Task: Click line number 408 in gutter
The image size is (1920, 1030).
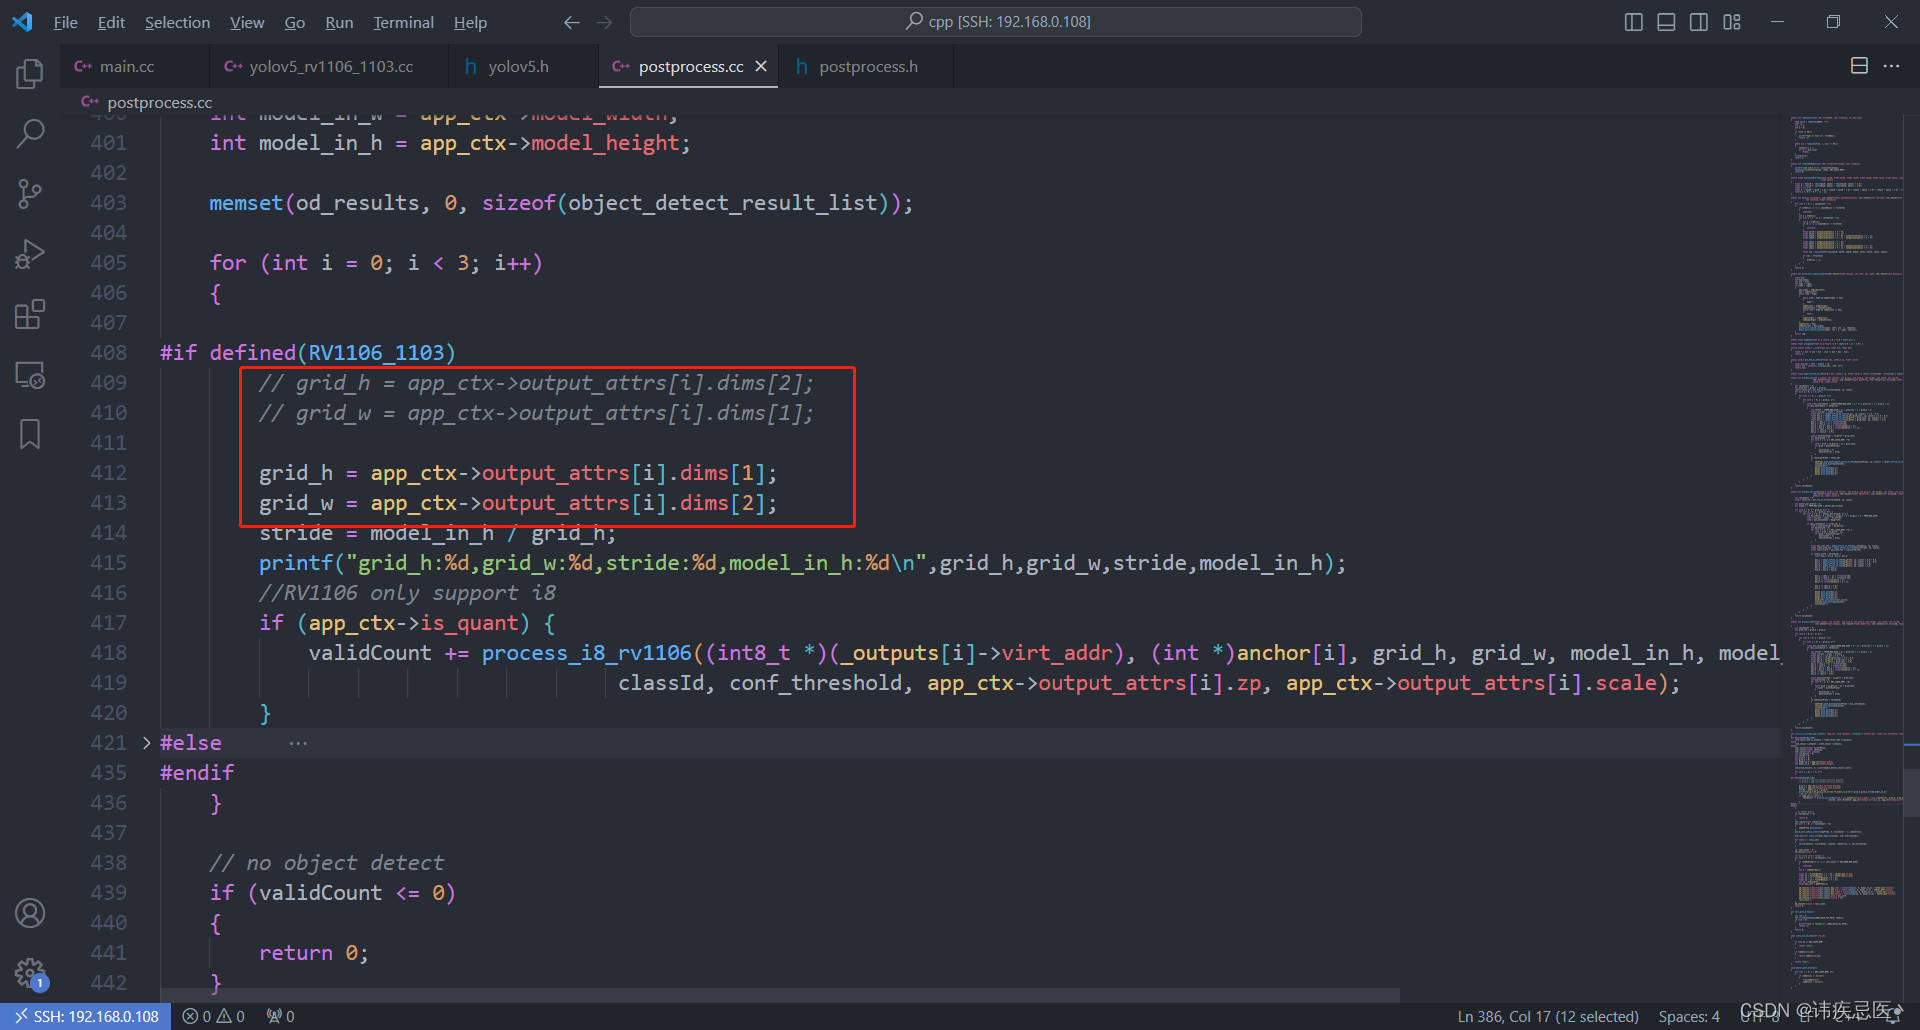Action: click(x=109, y=353)
